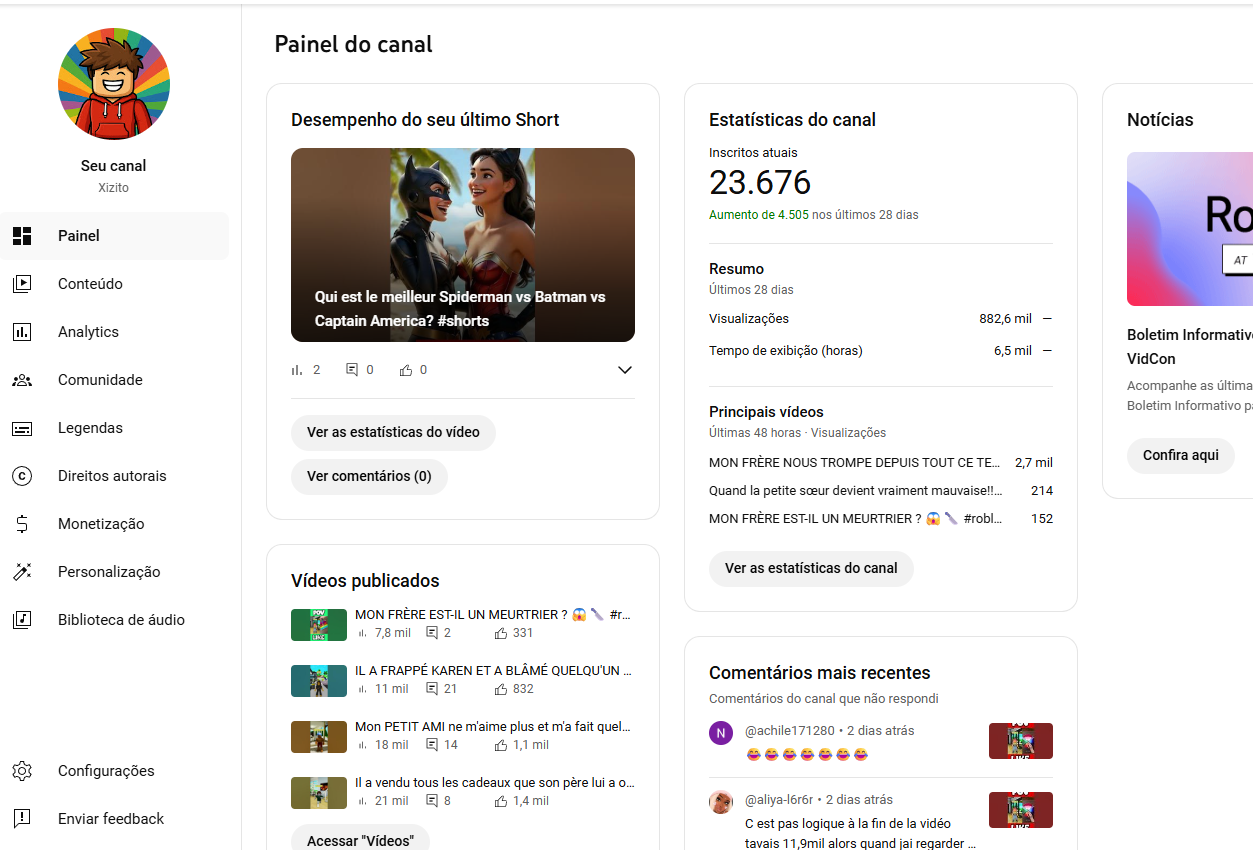Click the Conteúdo play icon in sidebar
Image resolution: width=1253 pixels, height=850 pixels.
22,284
